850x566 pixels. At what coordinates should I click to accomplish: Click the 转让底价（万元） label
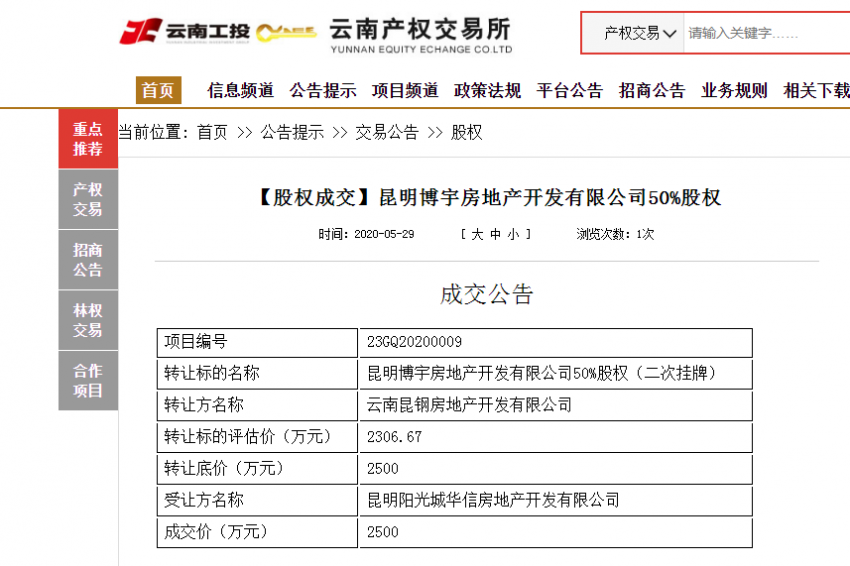224,468
